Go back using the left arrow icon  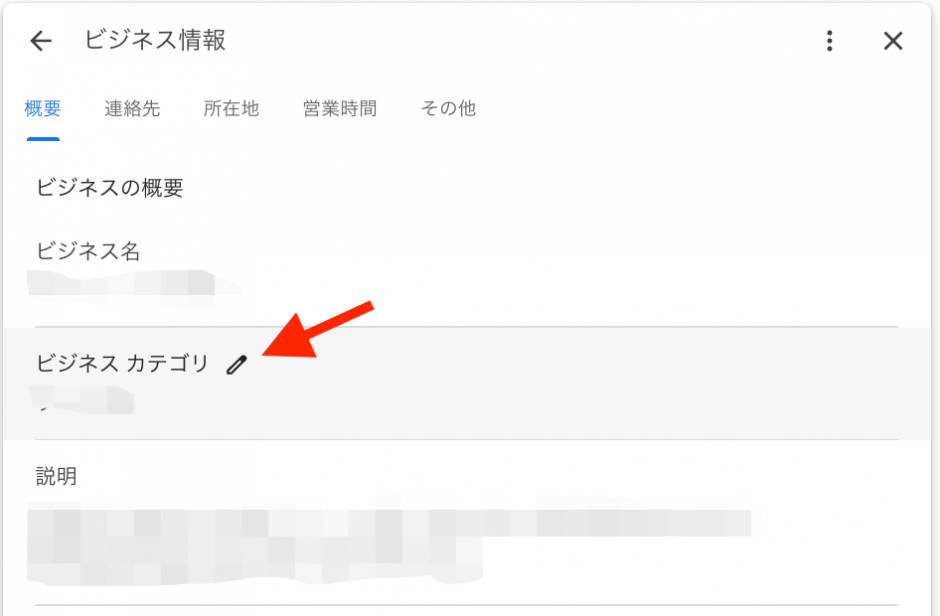[x=41, y=41]
